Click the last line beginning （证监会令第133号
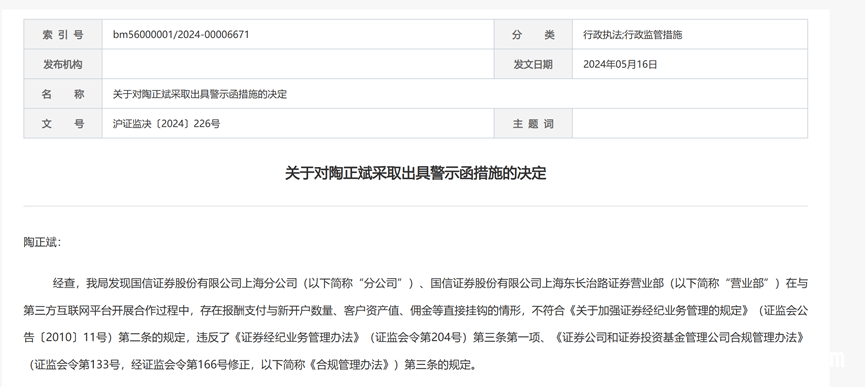This screenshot has height=387, width=865. 253,364
